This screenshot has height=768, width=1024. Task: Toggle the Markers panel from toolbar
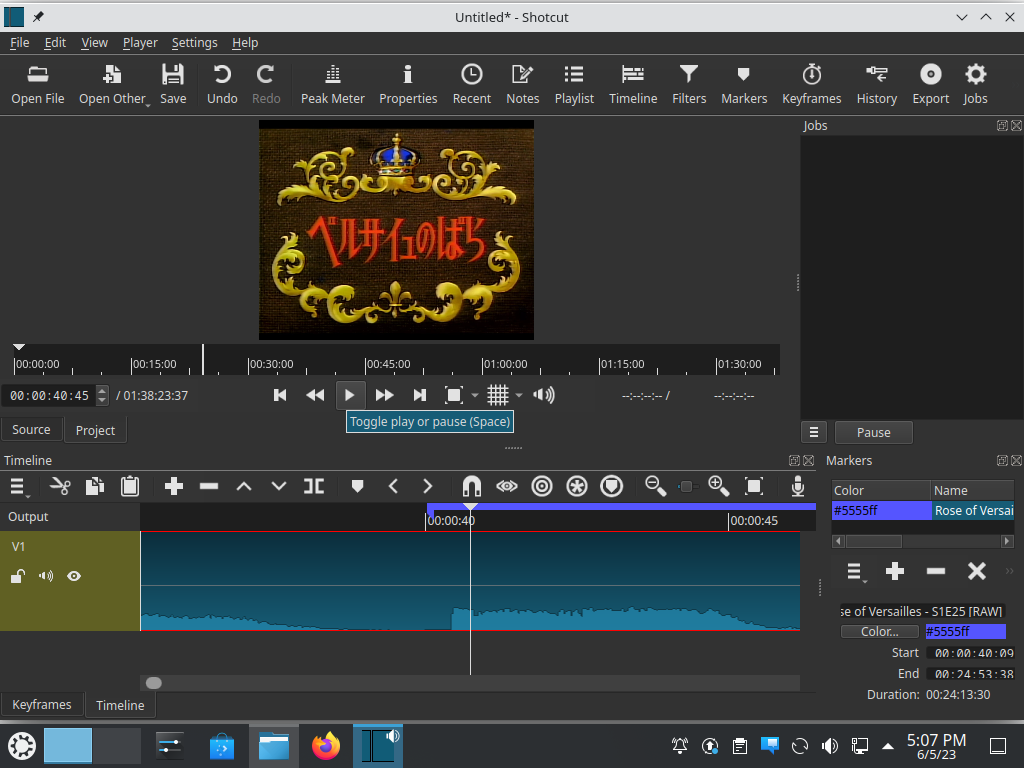(744, 85)
